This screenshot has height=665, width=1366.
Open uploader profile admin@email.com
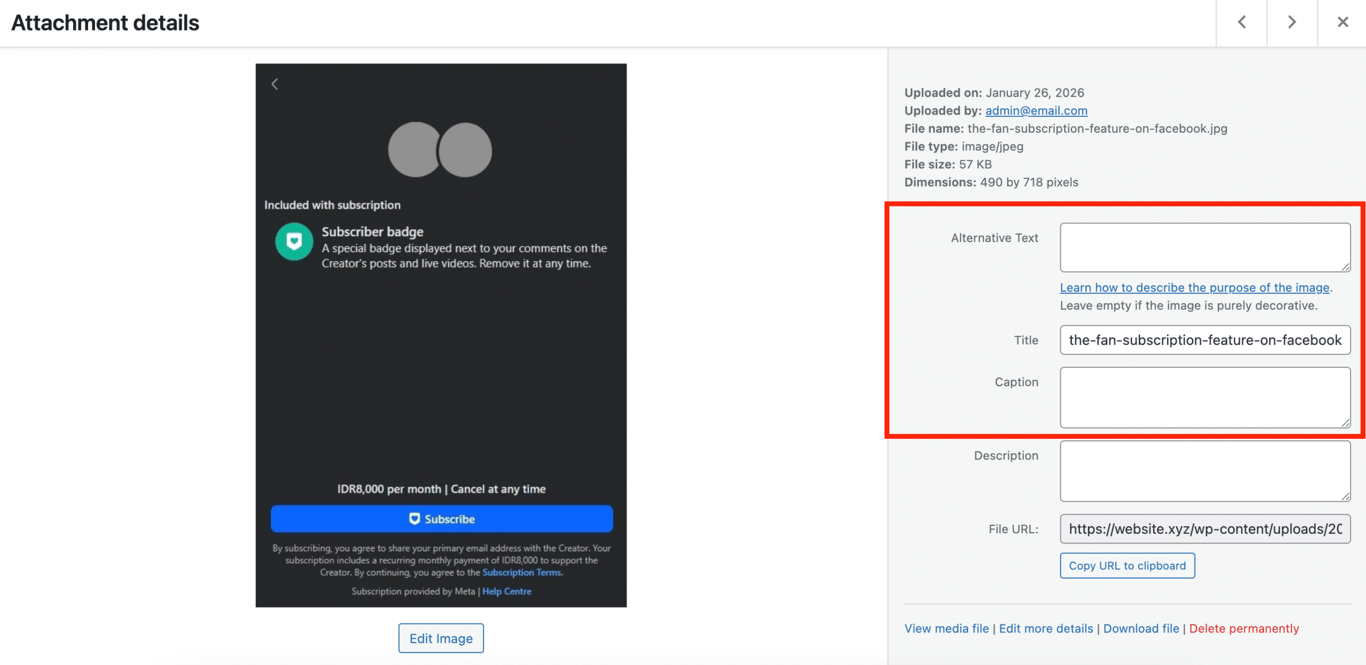(x=1036, y=110)
